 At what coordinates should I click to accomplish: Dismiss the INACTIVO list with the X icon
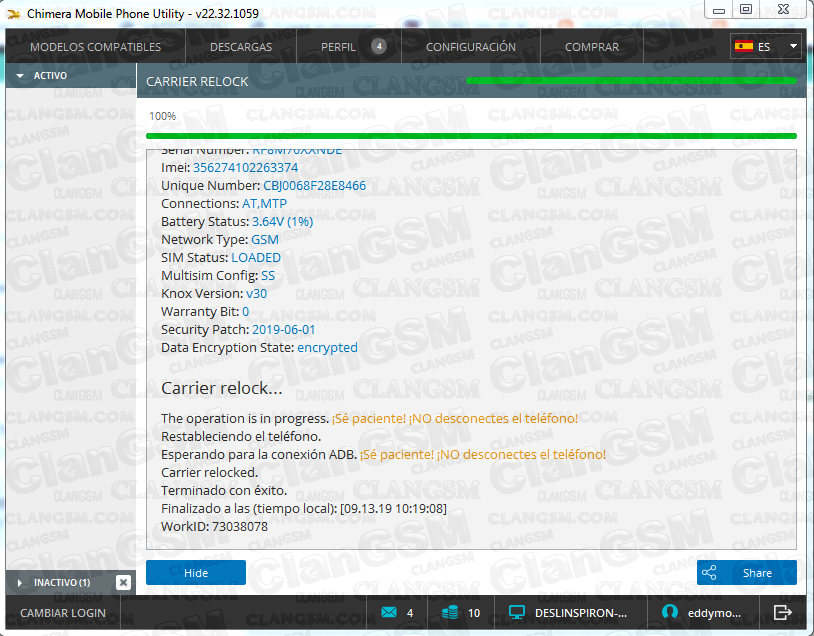point(123,583)
